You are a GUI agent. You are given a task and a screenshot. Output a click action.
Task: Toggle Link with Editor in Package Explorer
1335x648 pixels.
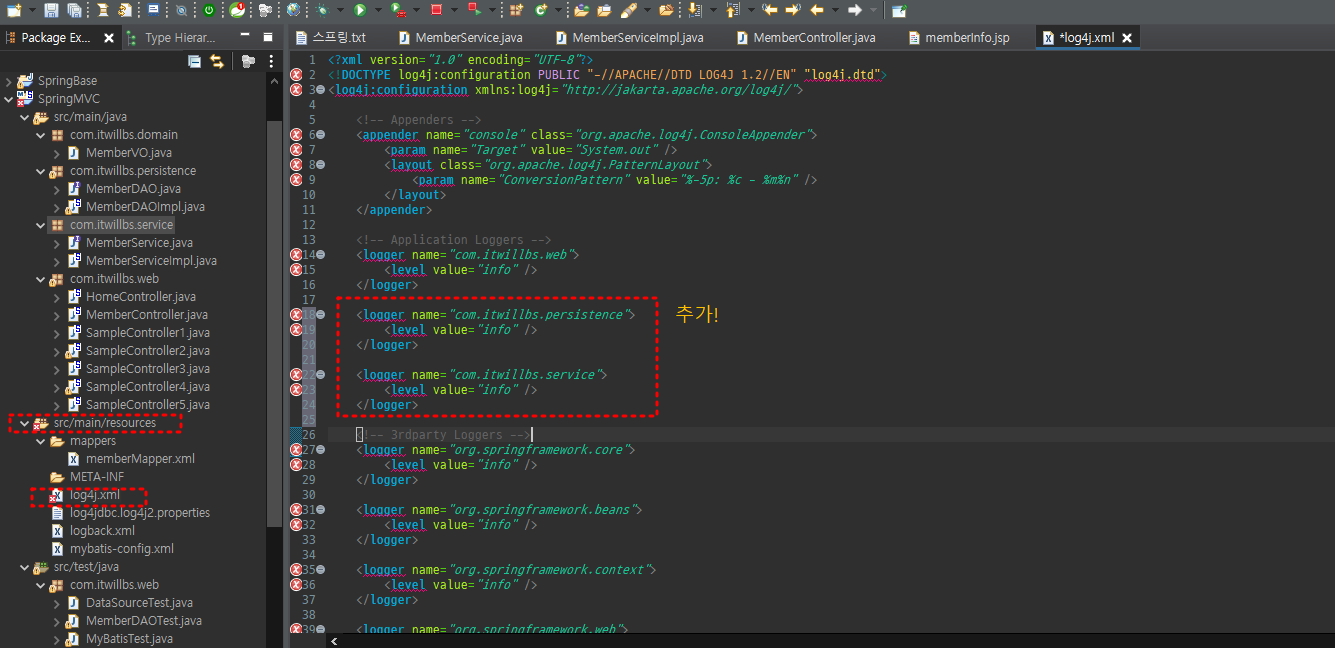(x=216, y=61)
